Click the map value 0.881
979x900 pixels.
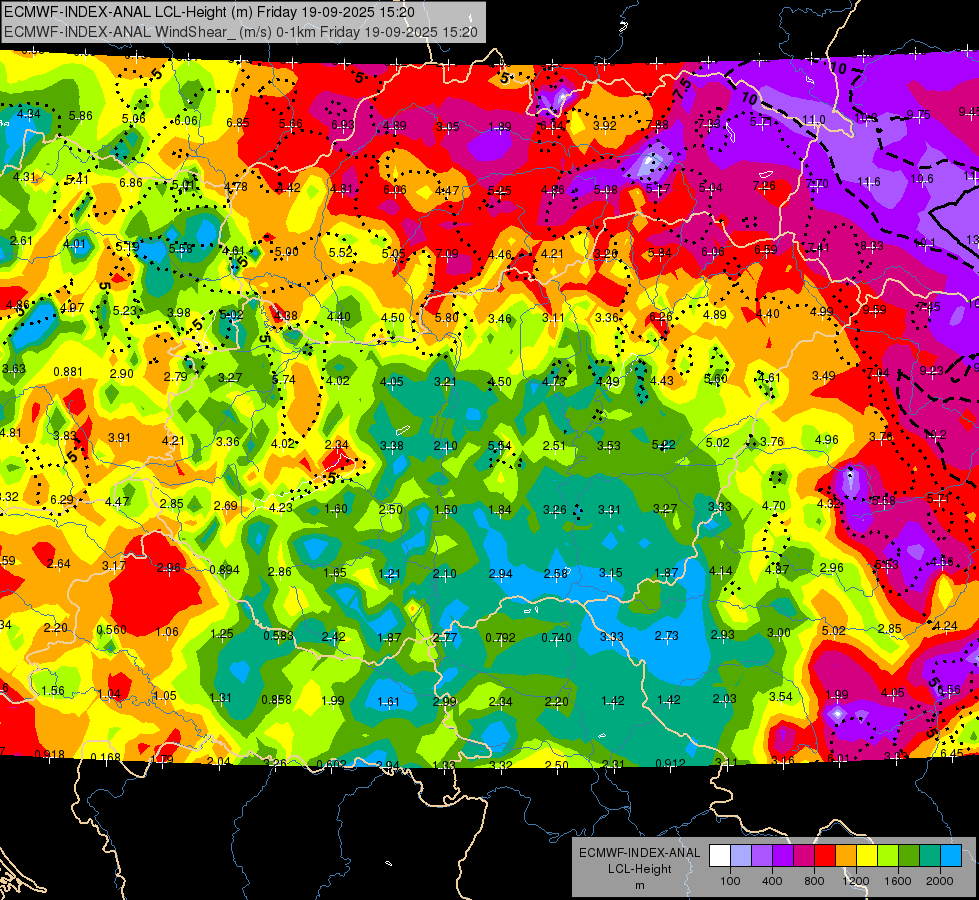tap(68, 372)
